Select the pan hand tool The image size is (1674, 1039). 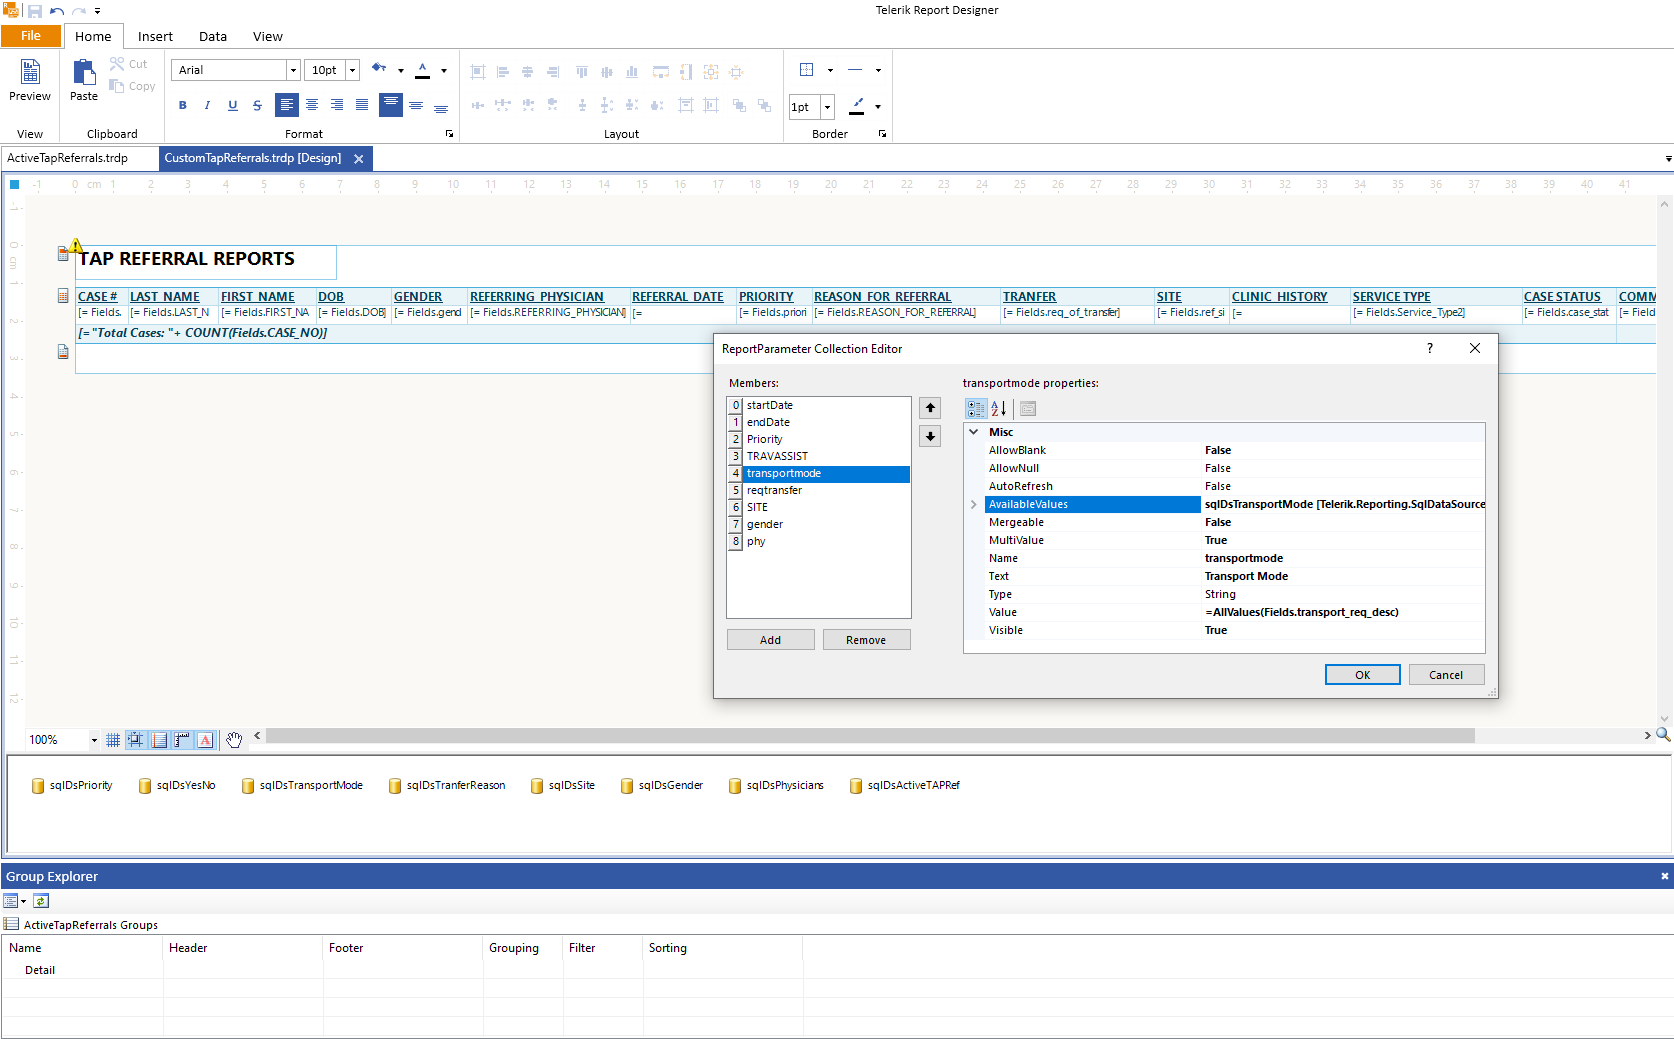coord(234,740)
